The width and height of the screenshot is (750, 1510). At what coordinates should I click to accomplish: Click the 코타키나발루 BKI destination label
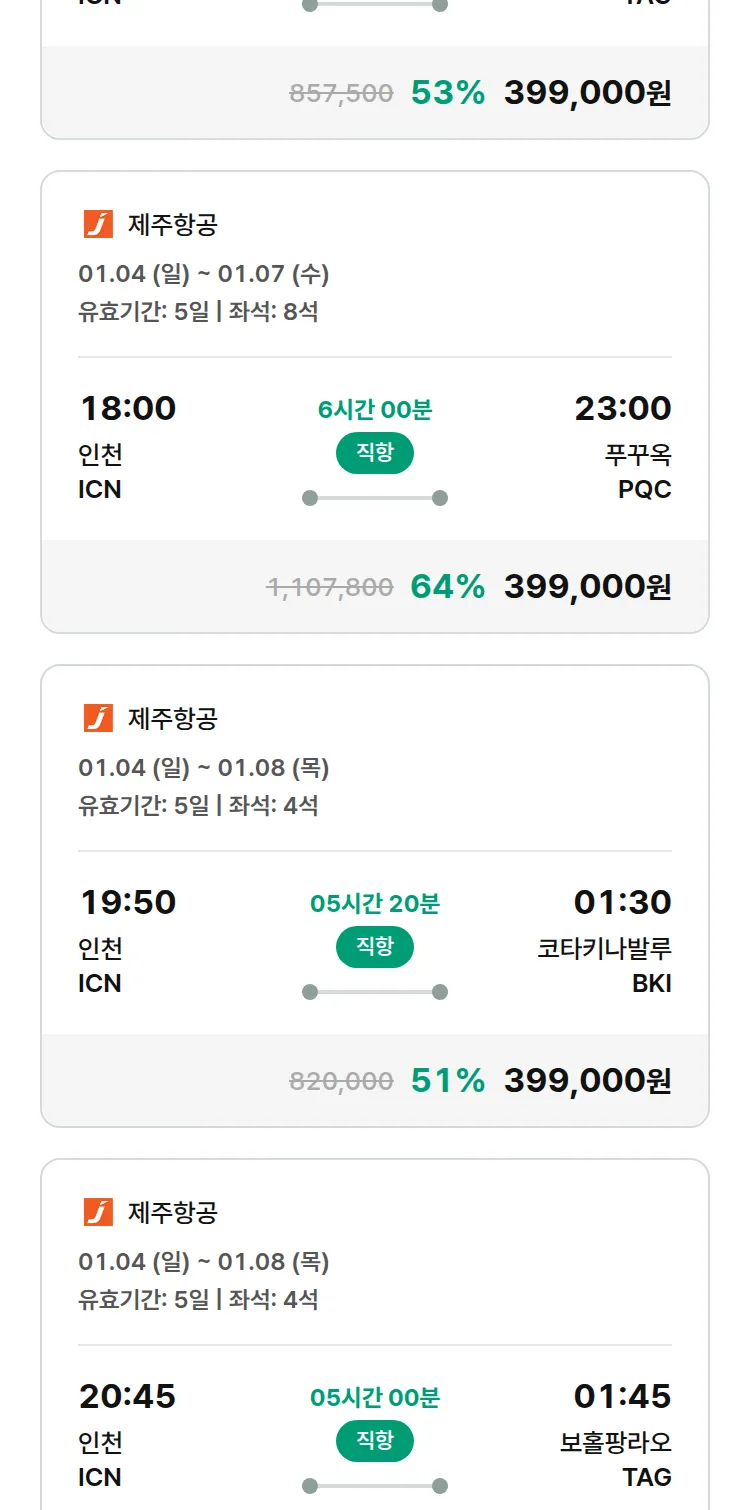[604, 965]
